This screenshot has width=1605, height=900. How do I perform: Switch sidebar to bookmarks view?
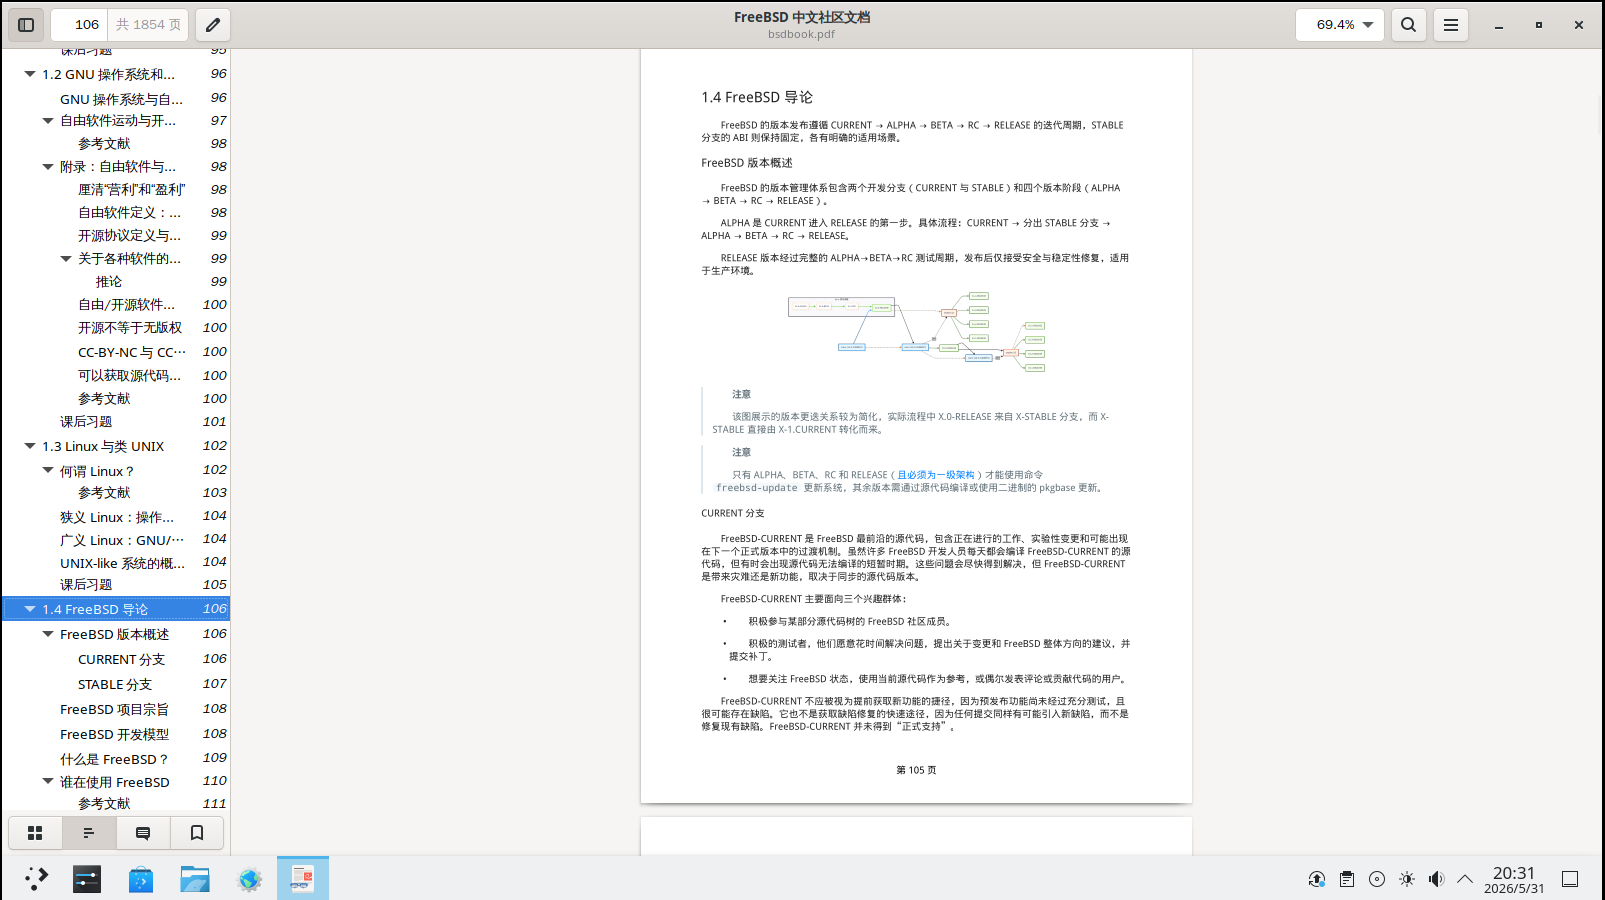[197, 833]
